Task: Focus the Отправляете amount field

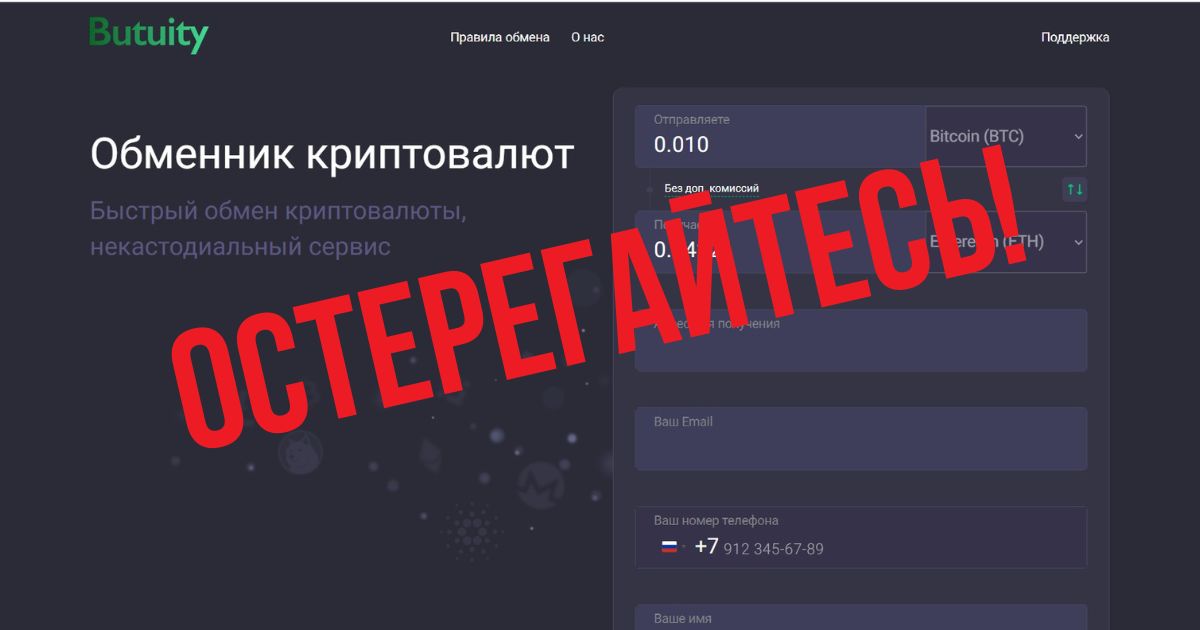Action: (x=780, y=136)
